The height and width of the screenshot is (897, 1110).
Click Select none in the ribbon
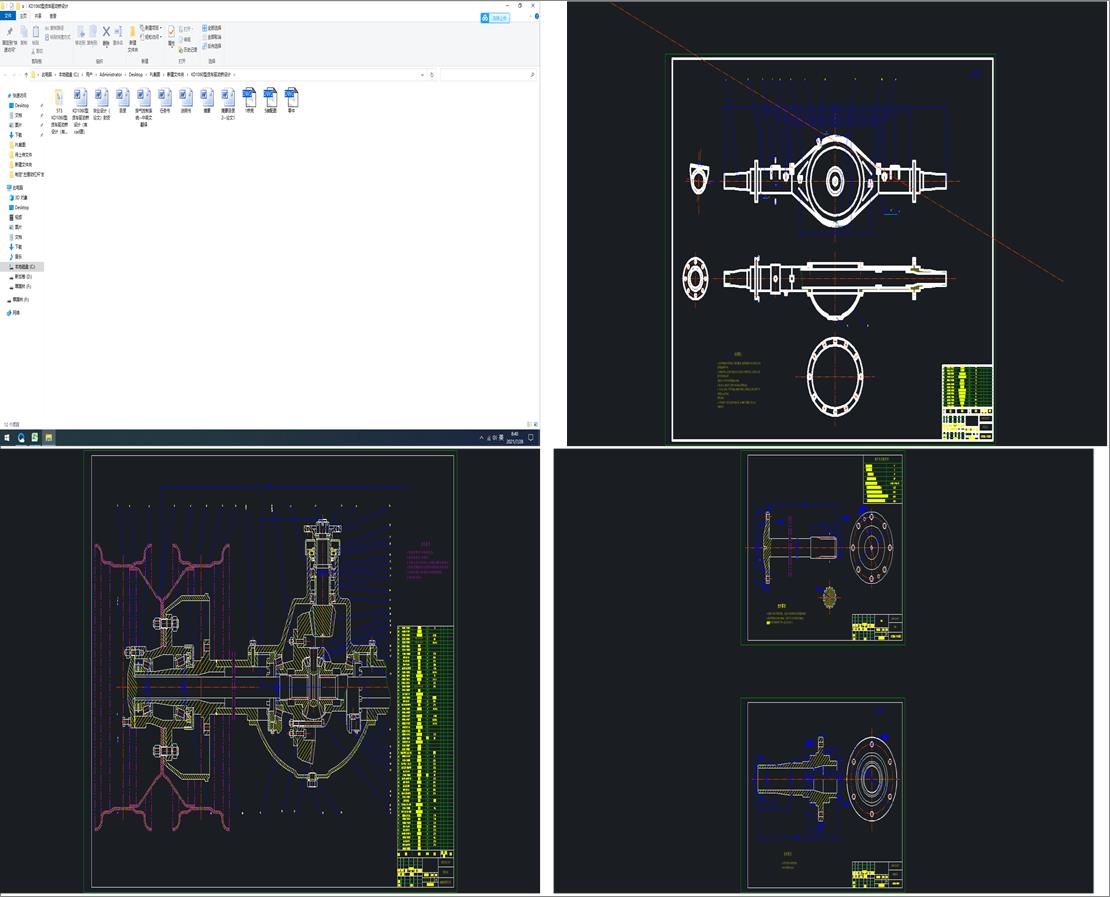[212, 37]
